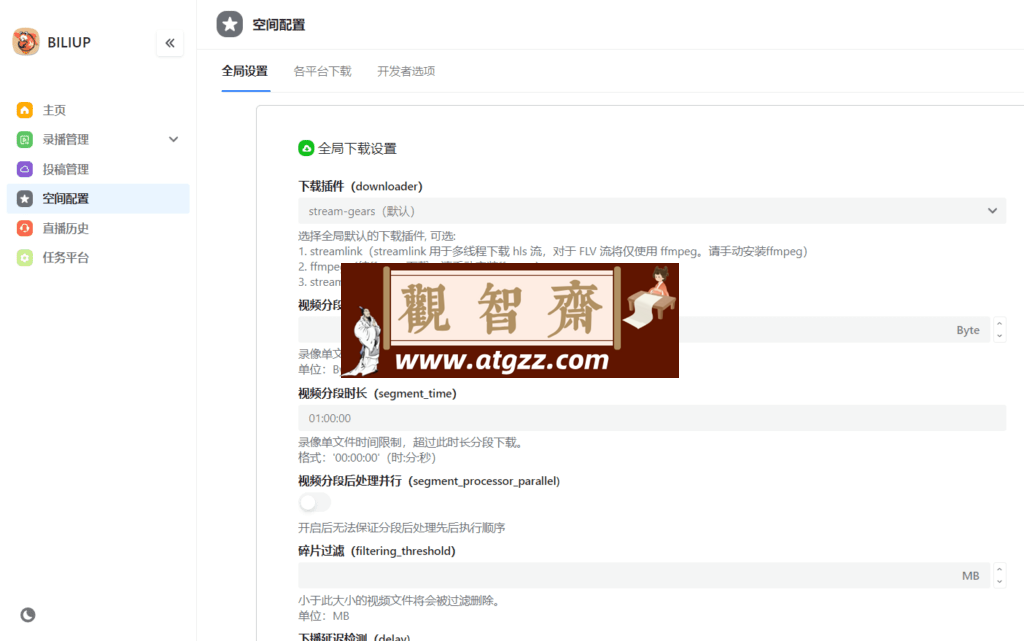Click the 开启后无法保证分段后处理先后执行顺序 hint
The width and height of the screenshot is (1024, 641).
402,527
